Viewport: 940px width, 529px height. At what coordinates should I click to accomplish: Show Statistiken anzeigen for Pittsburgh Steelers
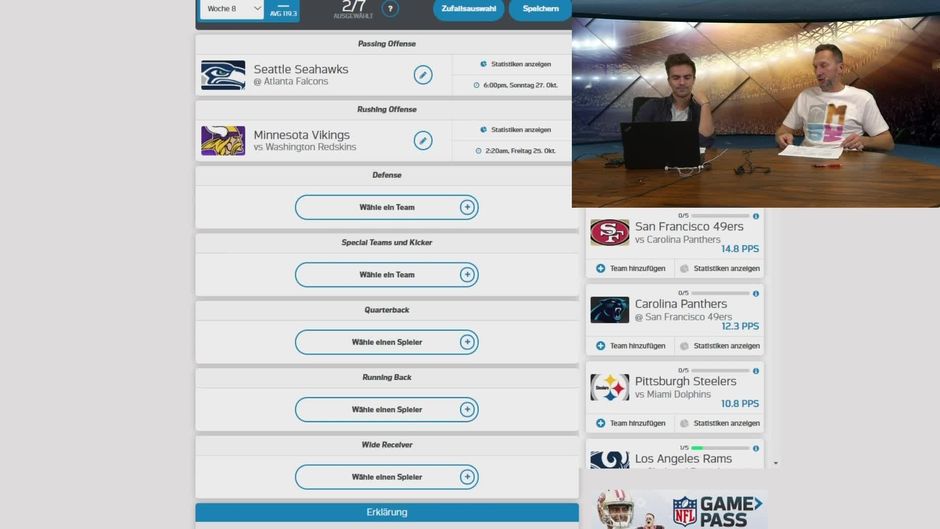720,423
